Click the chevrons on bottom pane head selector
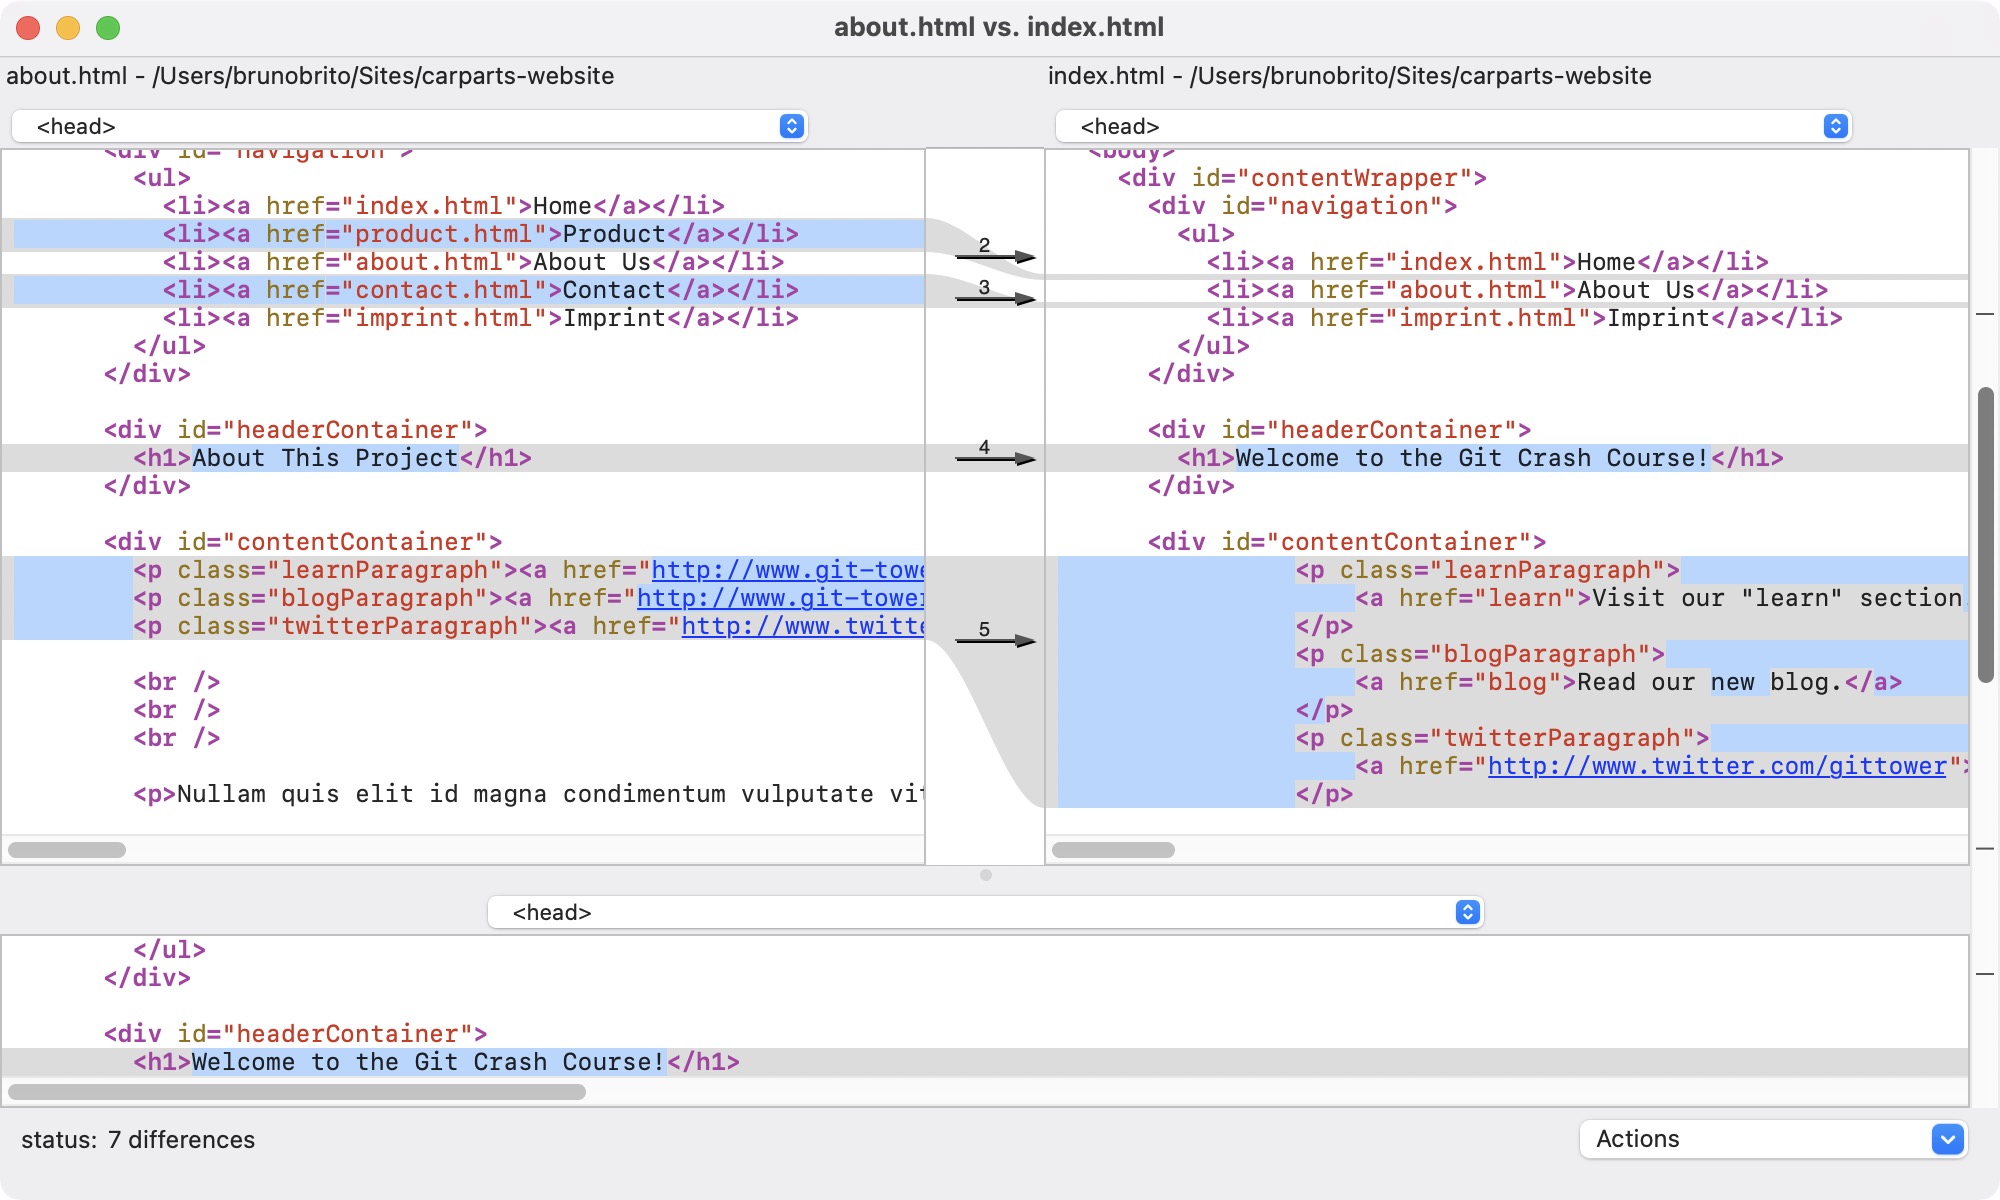The width and height of the screenshot is (2000, 1200). coord(1467,912)
